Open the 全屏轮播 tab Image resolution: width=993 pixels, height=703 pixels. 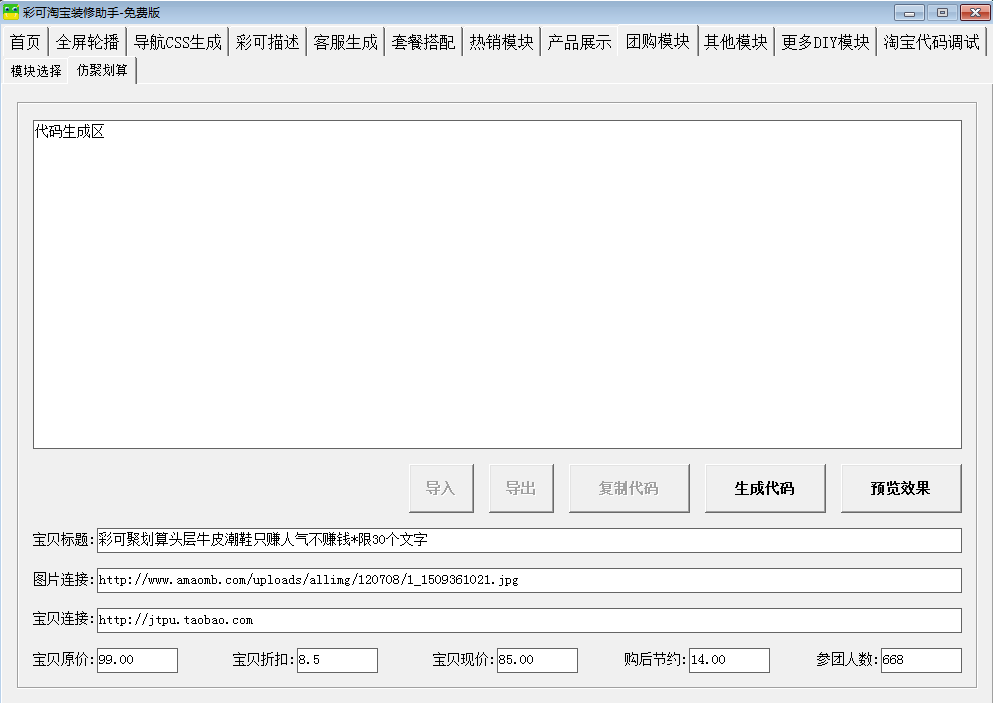point(87,43)
